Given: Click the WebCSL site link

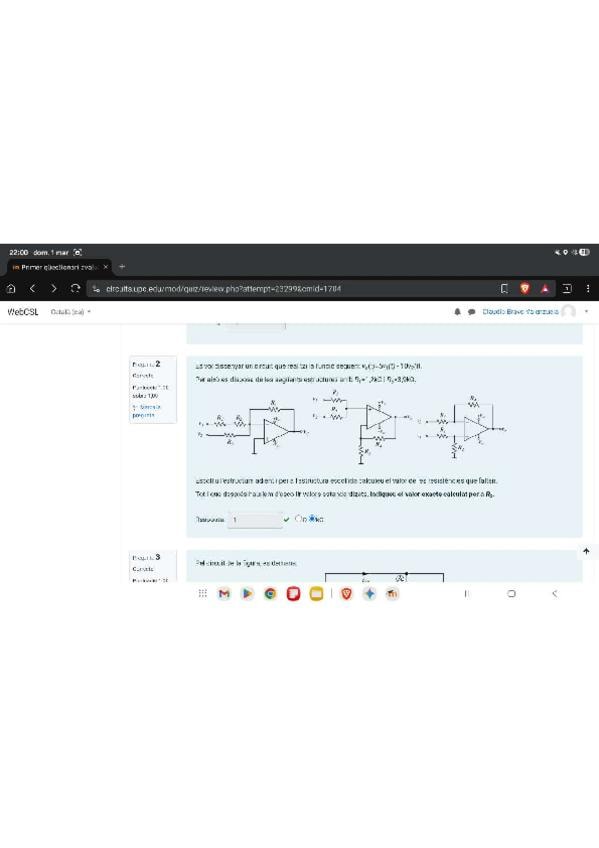Looking at the screenshot, I should [23, 312].
